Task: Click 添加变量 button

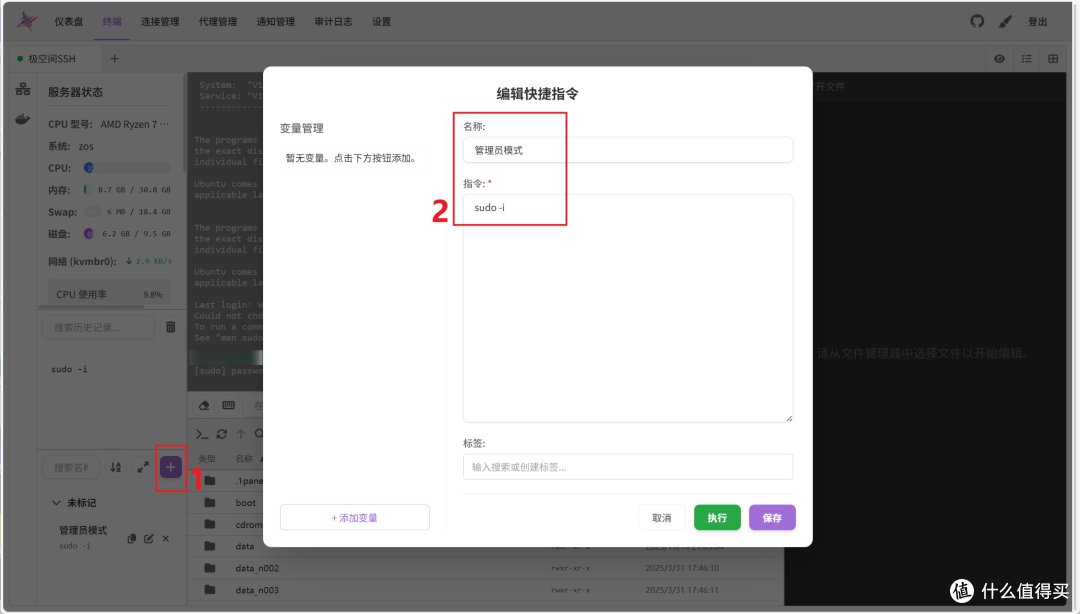Action: click(355, 518)
